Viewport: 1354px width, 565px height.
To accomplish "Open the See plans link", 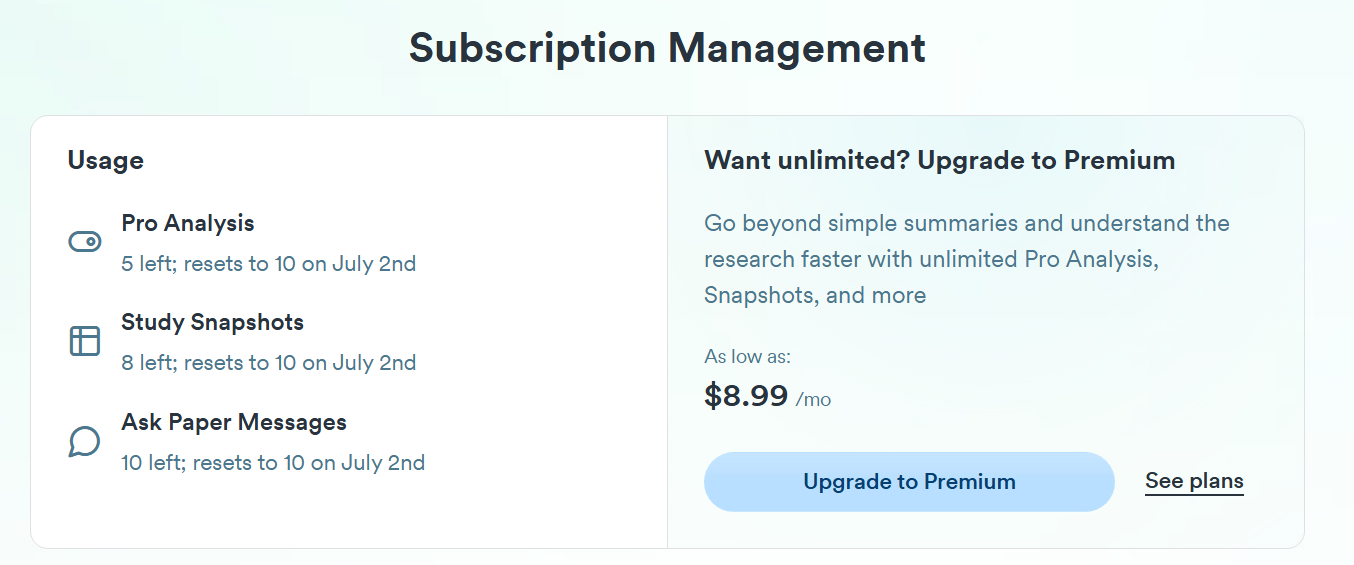I will pyautogui.click(x=1194, y=481).
